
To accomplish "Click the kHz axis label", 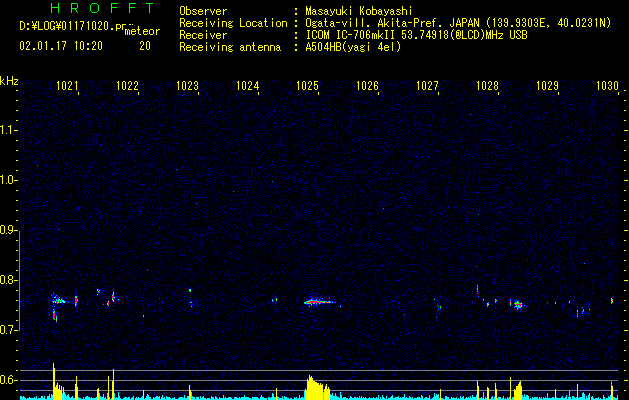I will pos(9,81).
